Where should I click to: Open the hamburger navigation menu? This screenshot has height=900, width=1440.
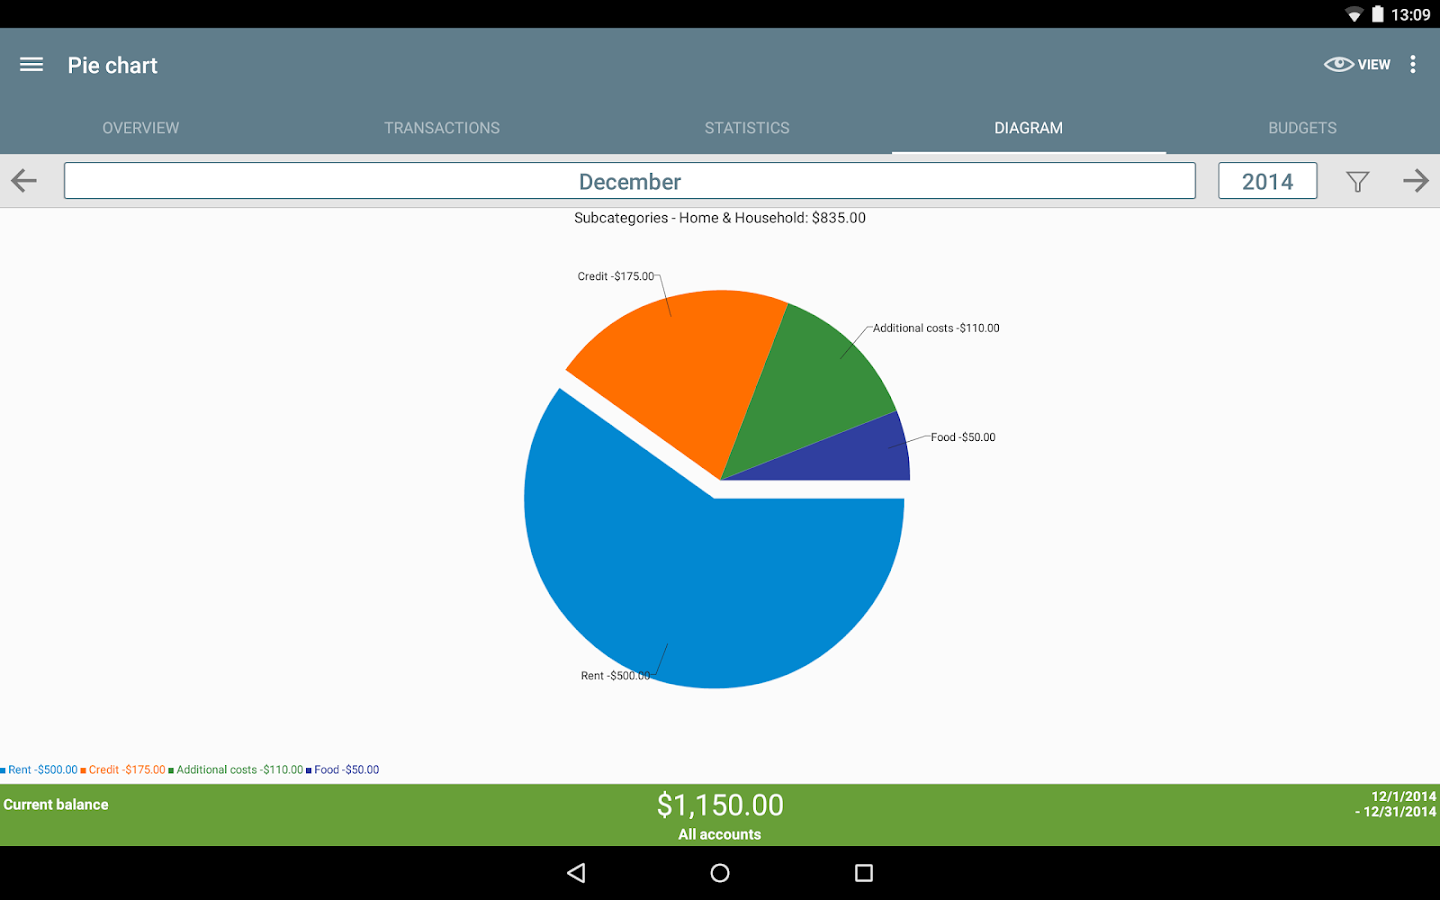point(31,65)
